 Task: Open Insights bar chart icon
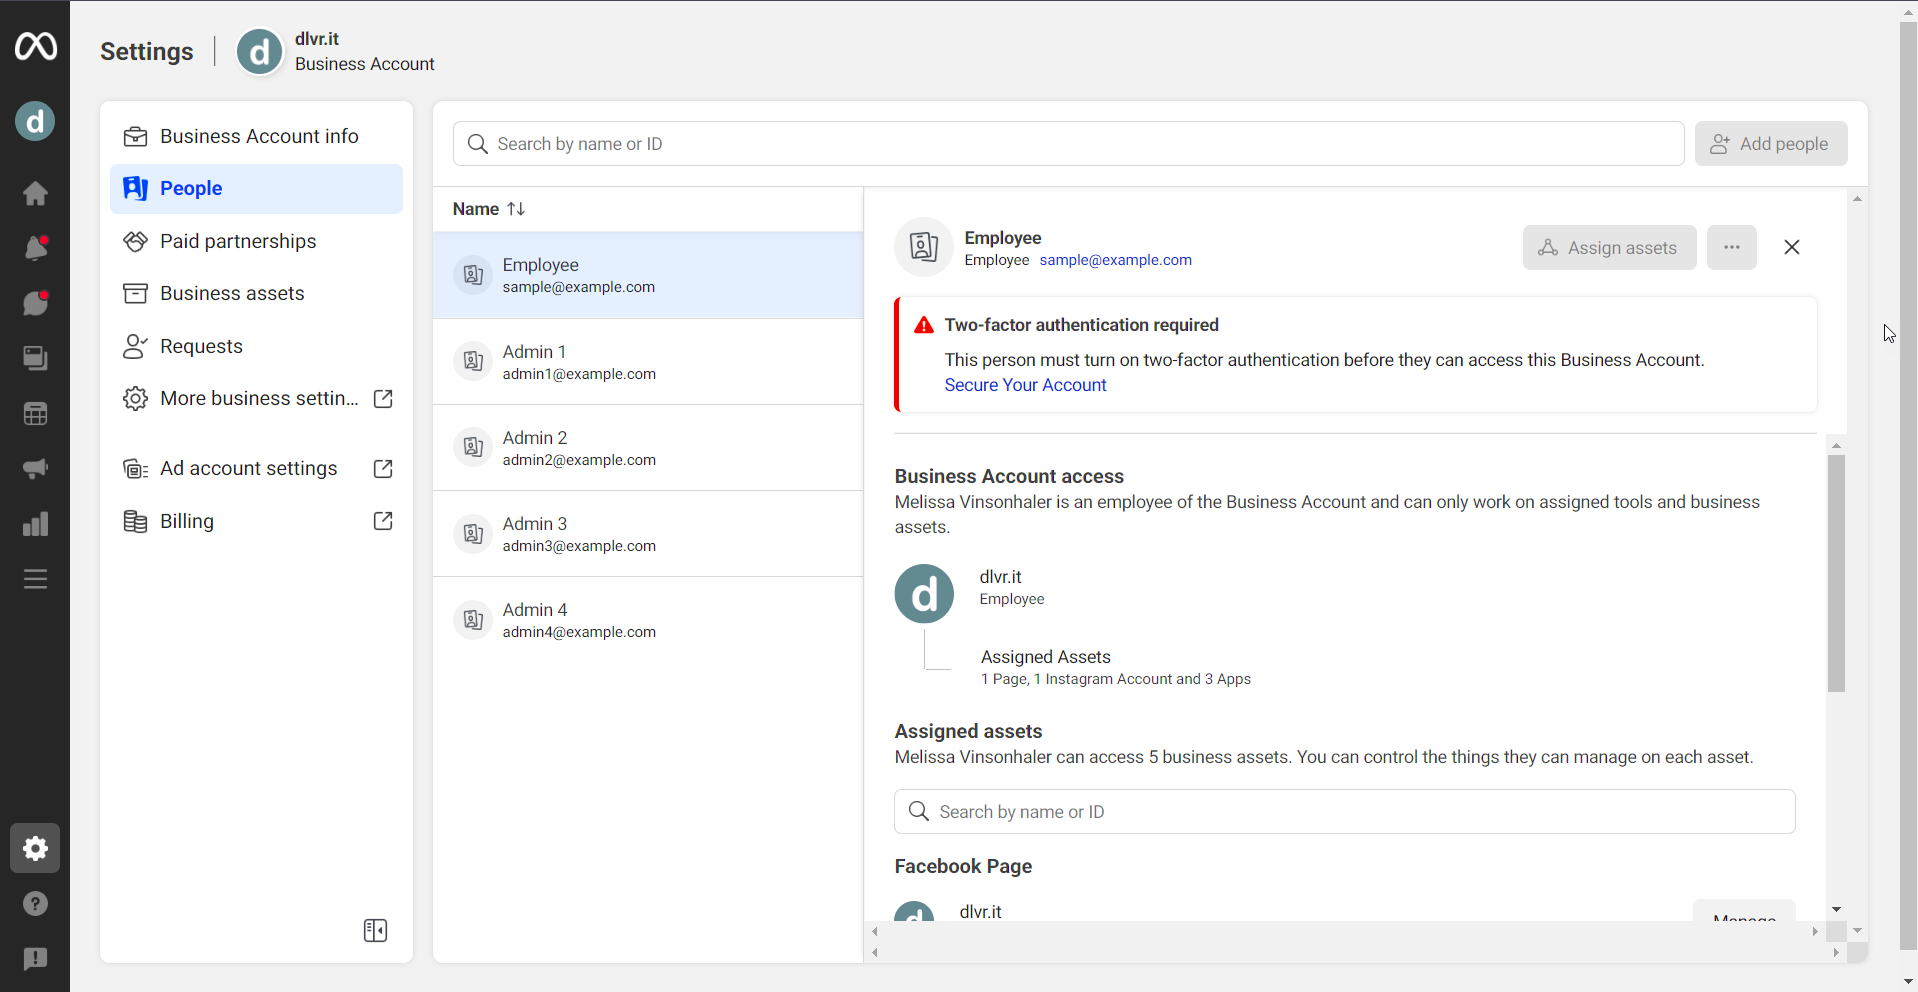(x=35, y=524)
